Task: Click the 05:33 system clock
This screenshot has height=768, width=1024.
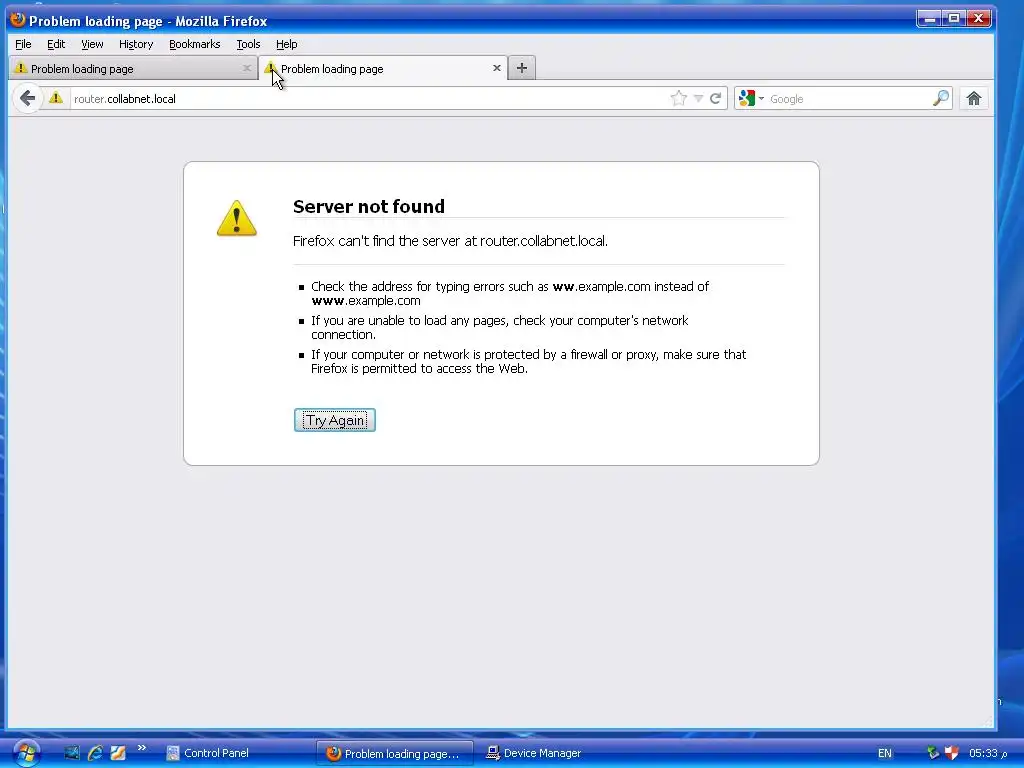Action: pyautogui.click(x=987, y=753)
